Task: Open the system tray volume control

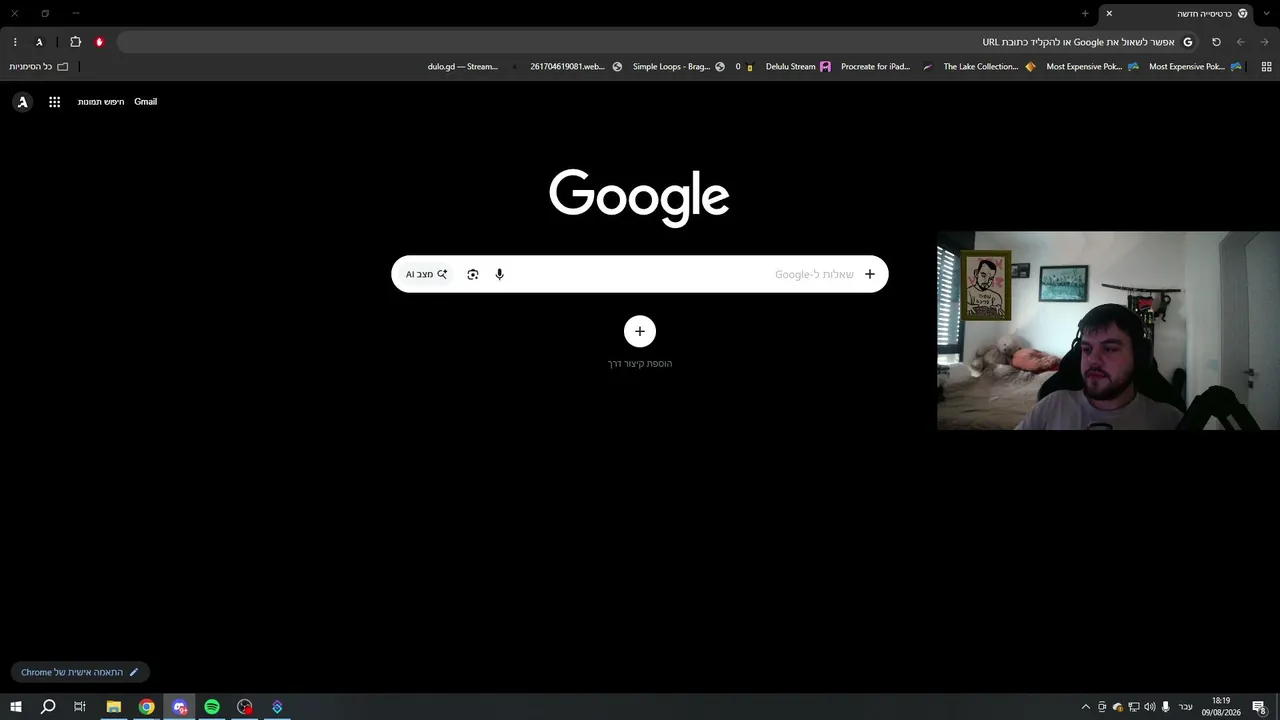Action: (1149, 707)
